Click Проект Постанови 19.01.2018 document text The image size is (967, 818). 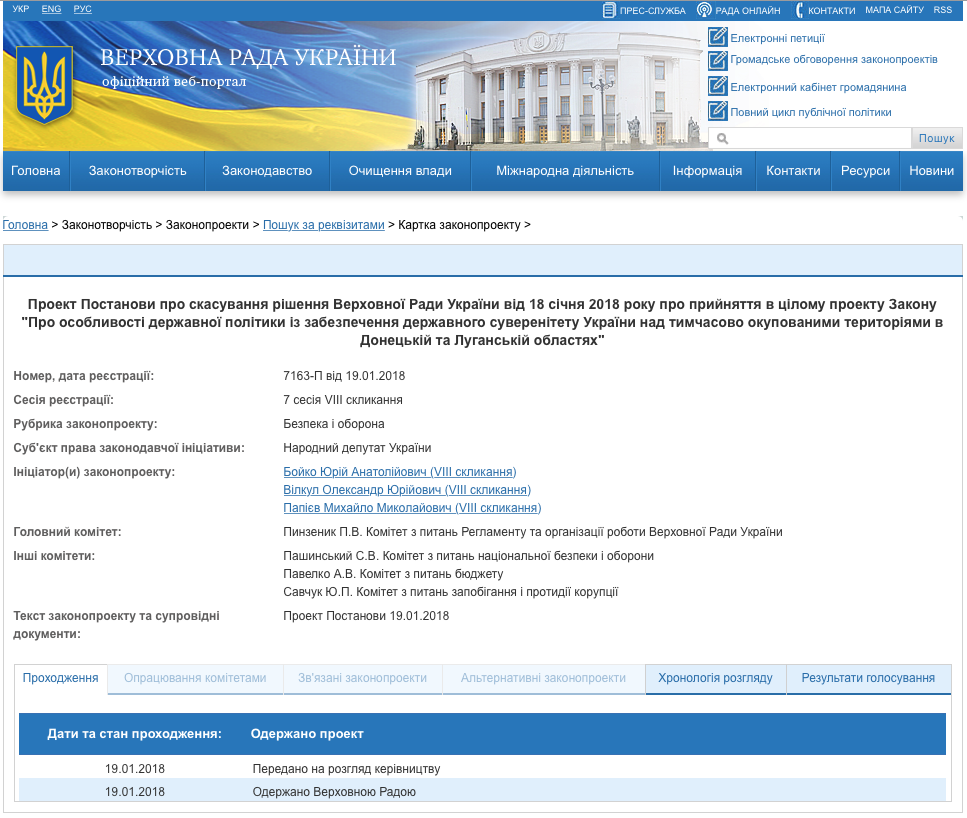[366, 616]
